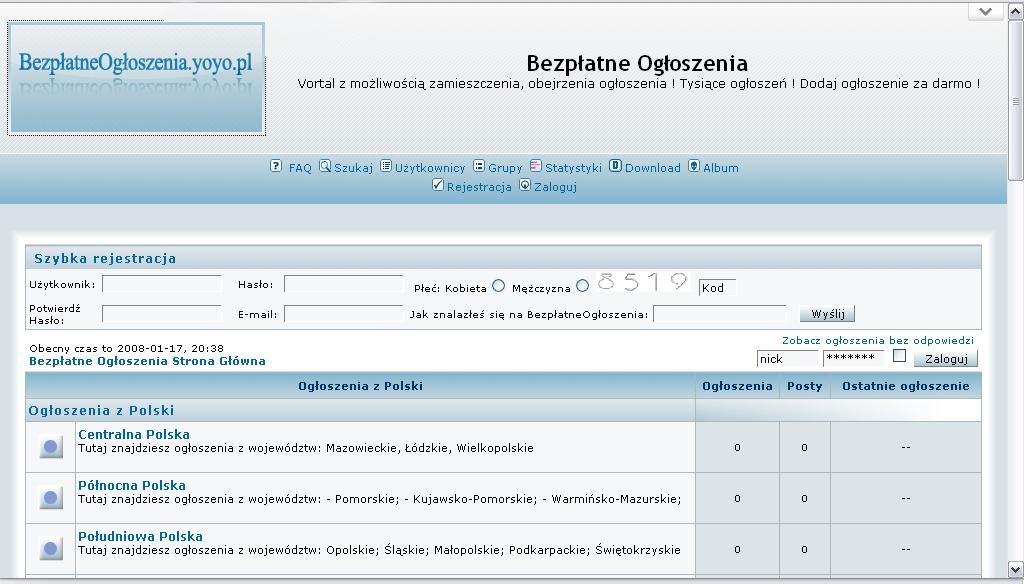Tick the auto-login checkbox next to password
1024x584 pixels.
(899, 356)
